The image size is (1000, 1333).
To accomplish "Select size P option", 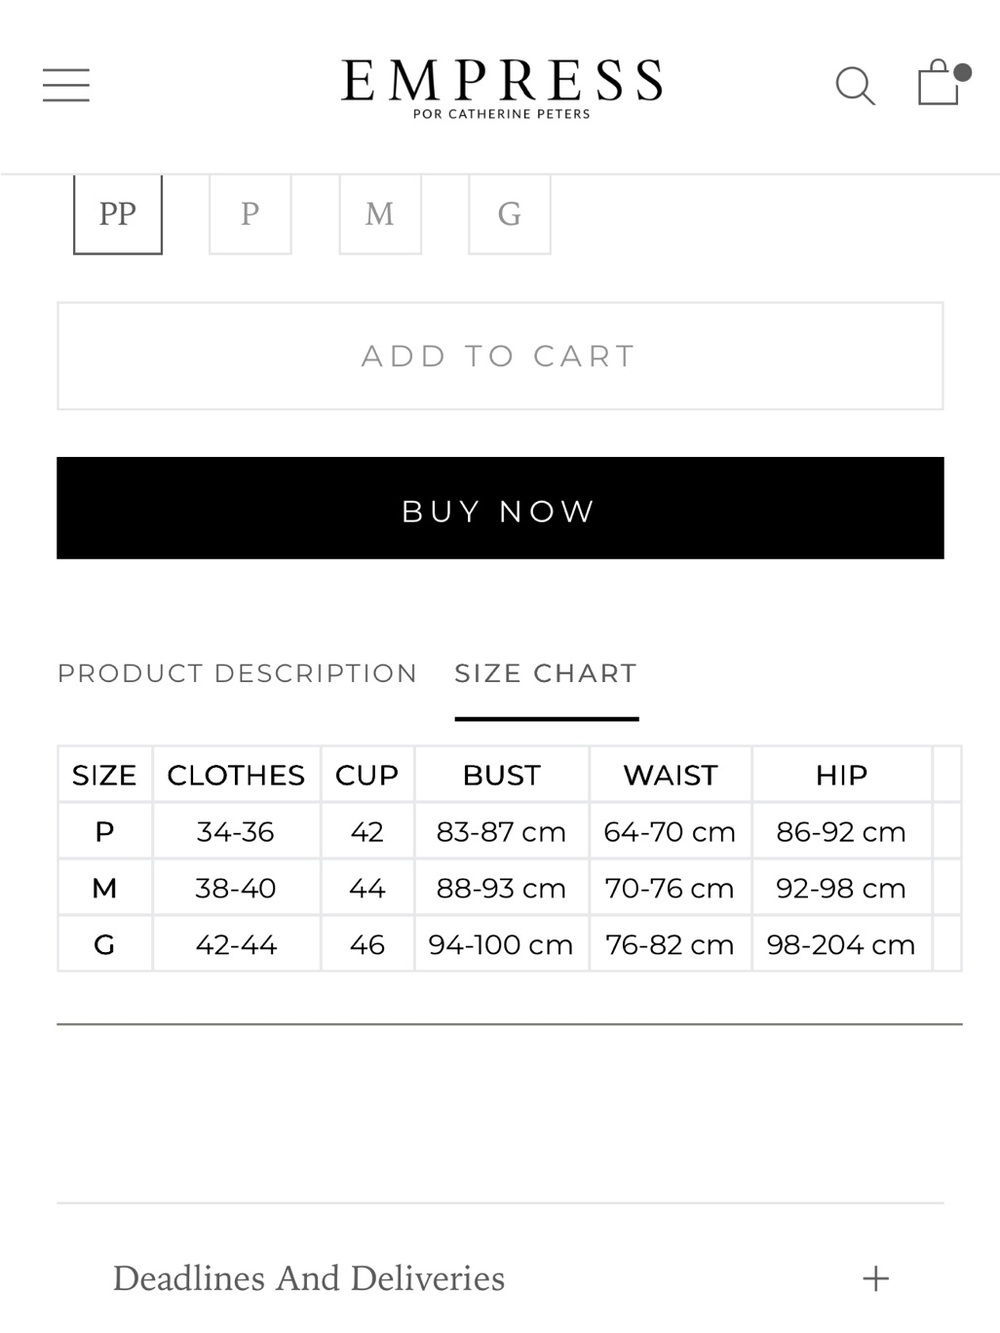I will pyautogui.click(x=250, y=214).
